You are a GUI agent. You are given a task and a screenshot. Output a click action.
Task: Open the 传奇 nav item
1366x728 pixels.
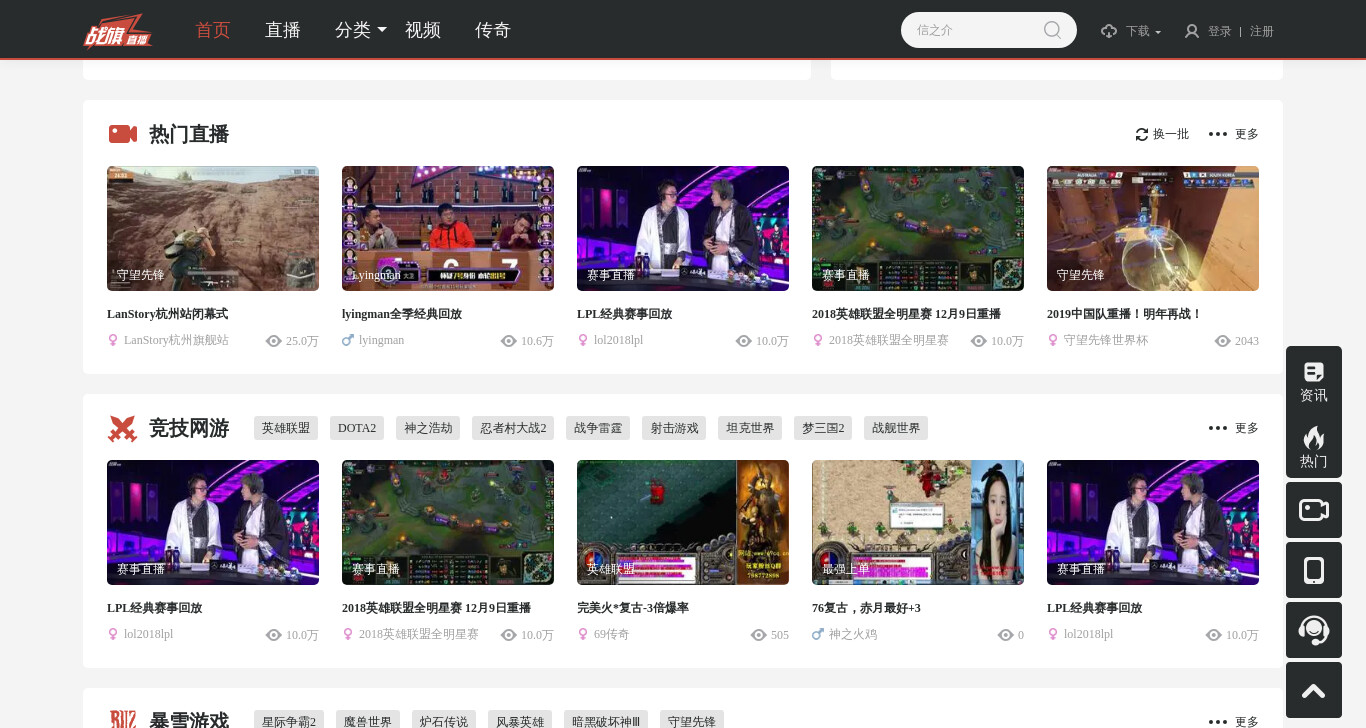493,30
